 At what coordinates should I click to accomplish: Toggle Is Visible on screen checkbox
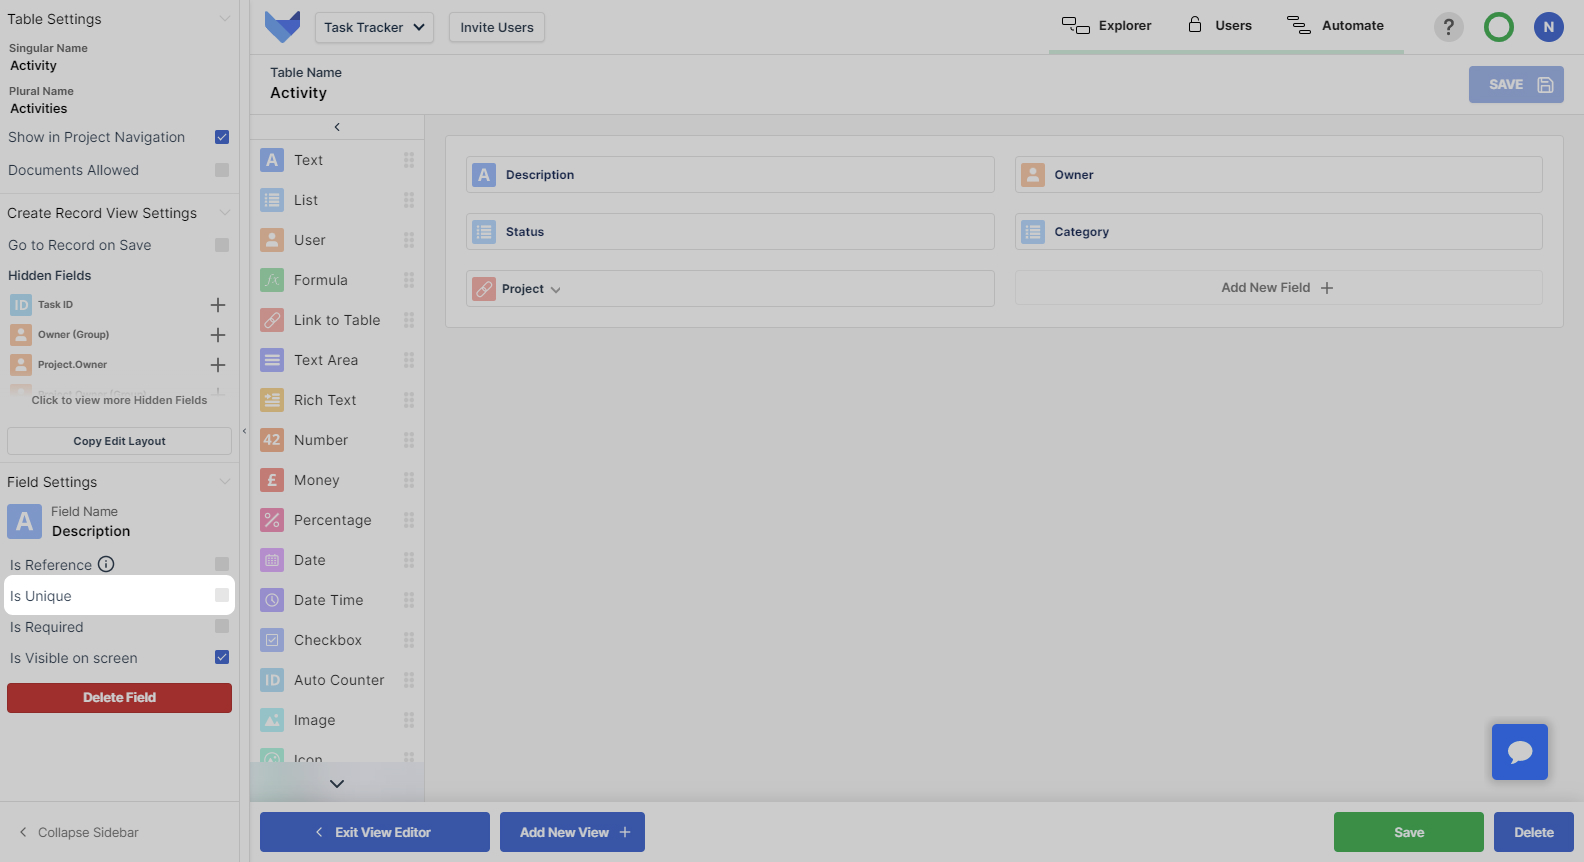click(x=222, y=657)
